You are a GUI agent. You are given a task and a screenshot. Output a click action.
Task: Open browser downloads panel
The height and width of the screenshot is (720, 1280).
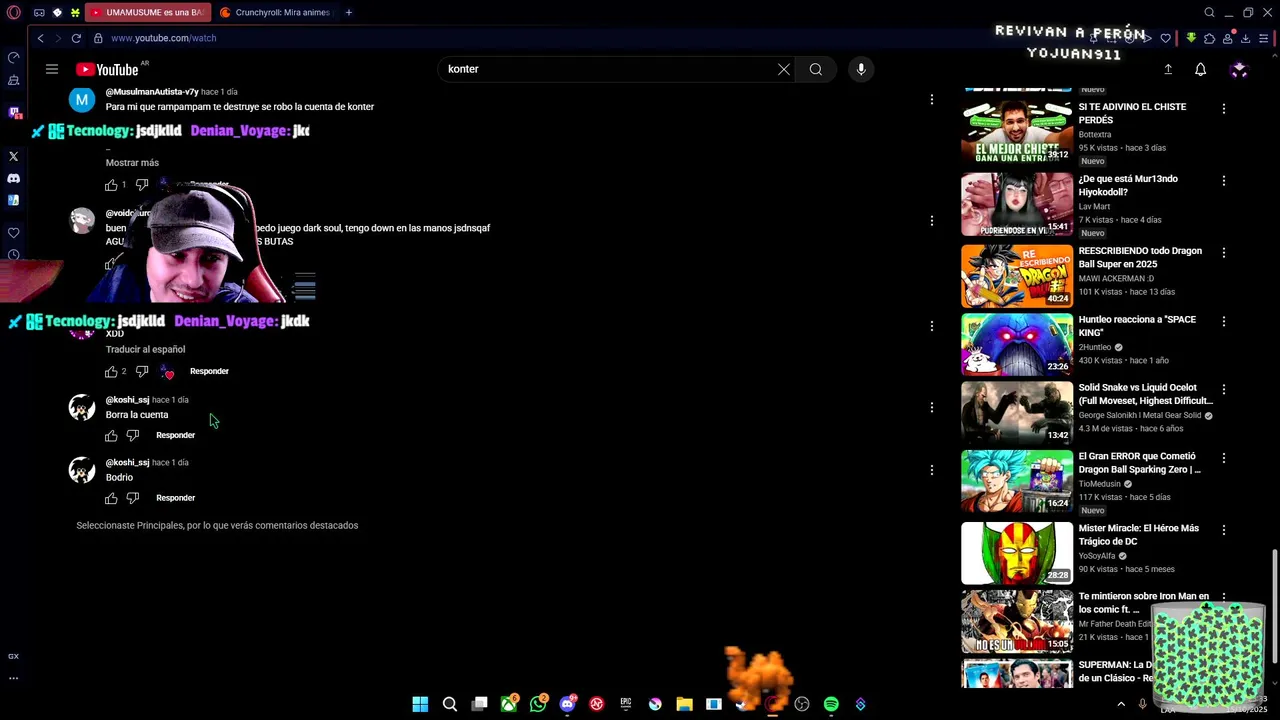1246,38
